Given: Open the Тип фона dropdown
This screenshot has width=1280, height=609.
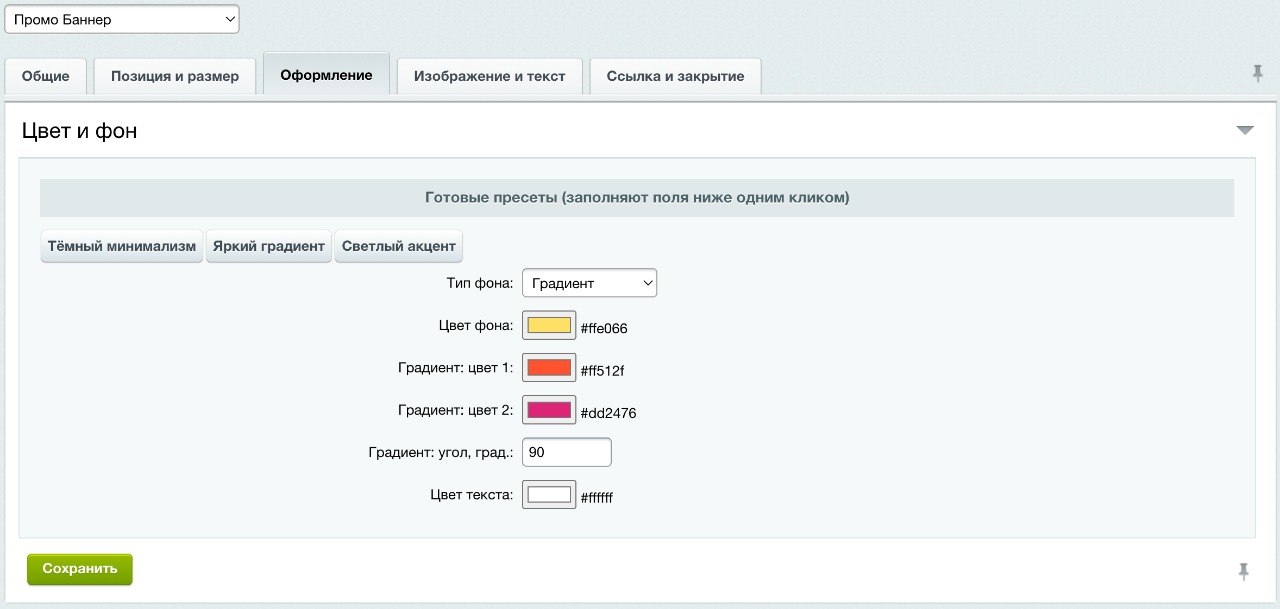Looking at the screenshot, I should pos(590,283).
